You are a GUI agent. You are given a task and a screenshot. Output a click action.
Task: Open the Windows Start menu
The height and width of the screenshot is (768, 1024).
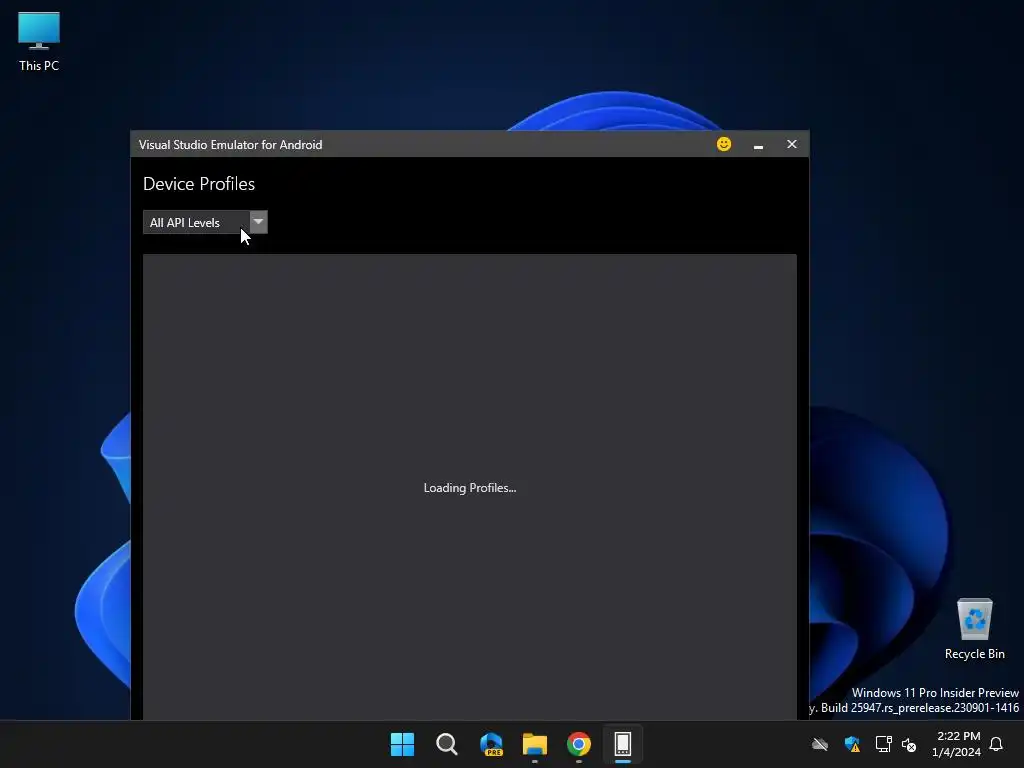click(402, 744)
